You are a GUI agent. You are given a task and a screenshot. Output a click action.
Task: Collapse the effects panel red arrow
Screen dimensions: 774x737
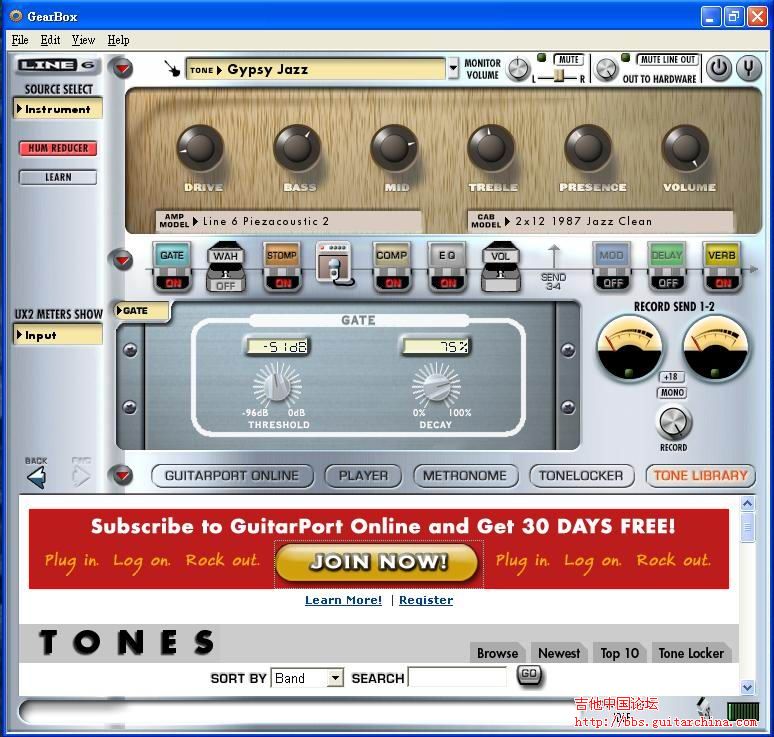pos(122,260)
